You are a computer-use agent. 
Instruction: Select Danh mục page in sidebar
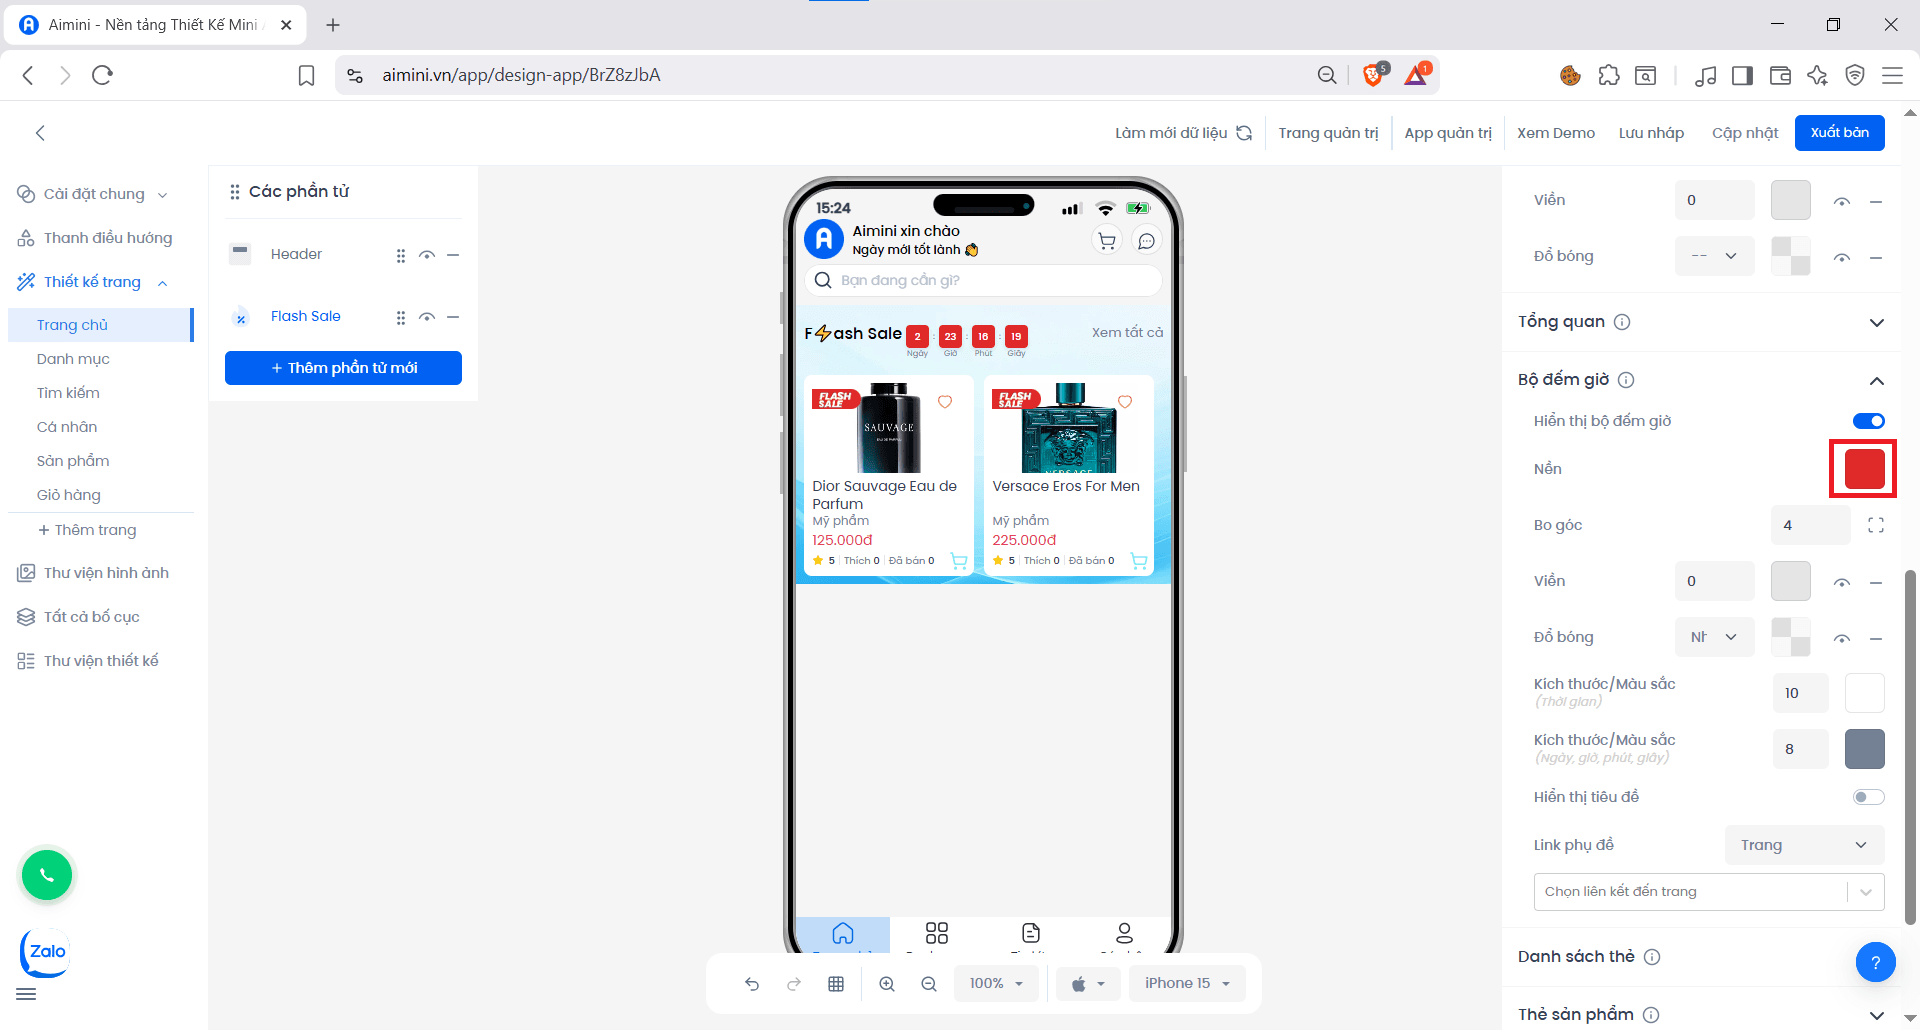pos(73,359)
